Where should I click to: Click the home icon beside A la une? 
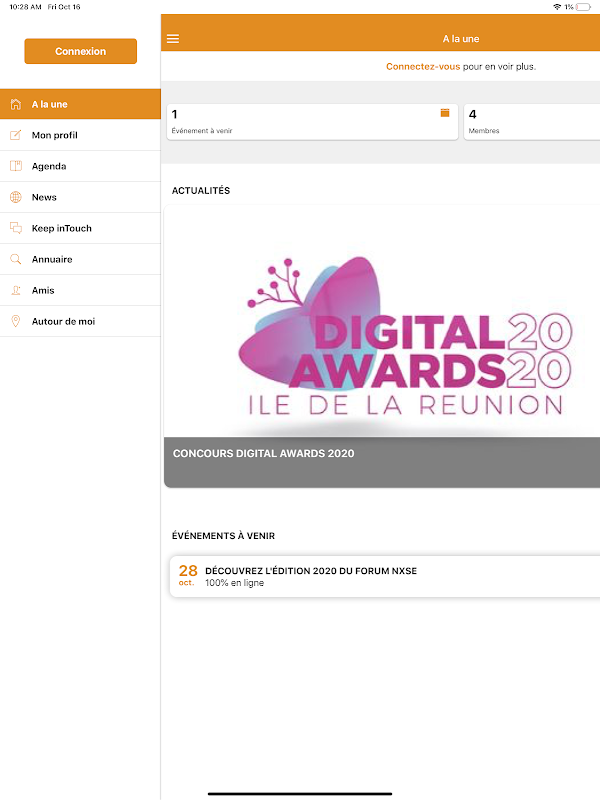click(16, 104)
